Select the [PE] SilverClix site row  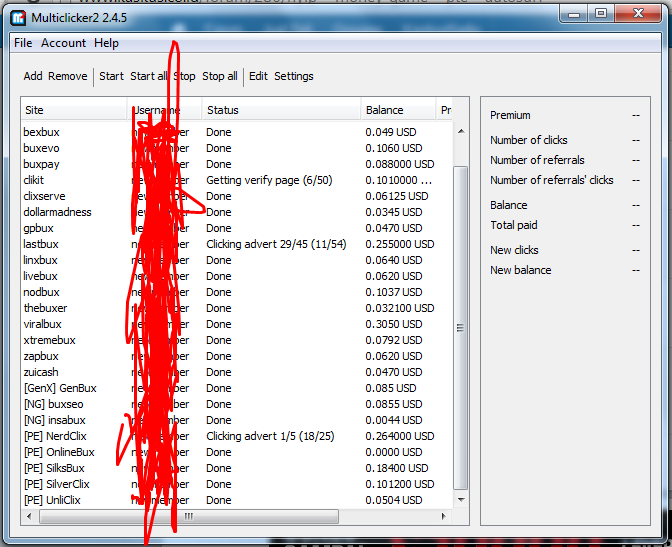tap(237, 484)
